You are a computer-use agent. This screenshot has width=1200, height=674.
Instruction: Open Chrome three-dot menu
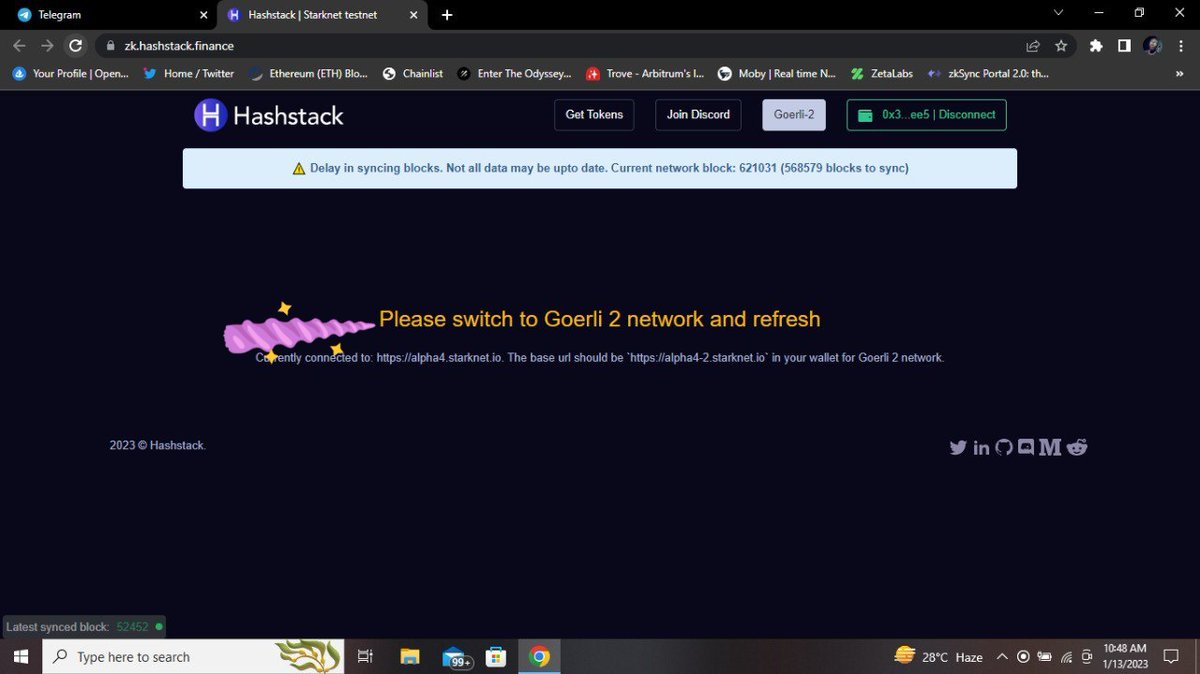pyautogui.click(x=1181, y=46)
